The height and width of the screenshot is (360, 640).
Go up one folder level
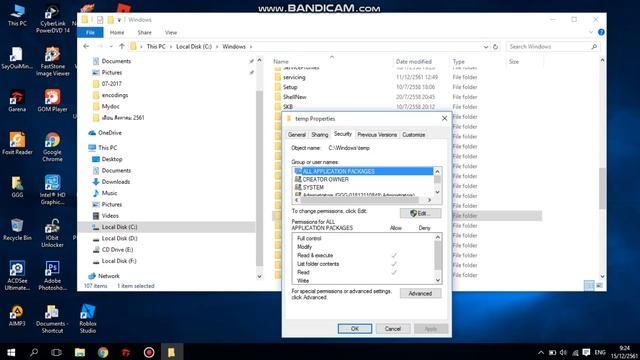[x=122, y=47]
